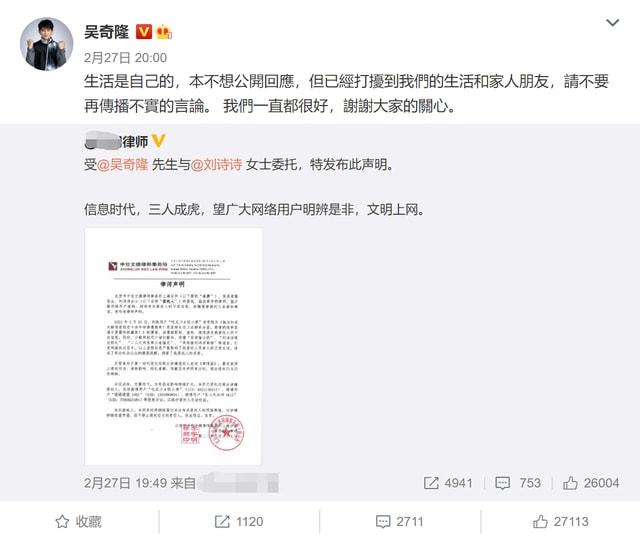
Task: Click the crown membership badge icon
Action: [x=164, y=32]
